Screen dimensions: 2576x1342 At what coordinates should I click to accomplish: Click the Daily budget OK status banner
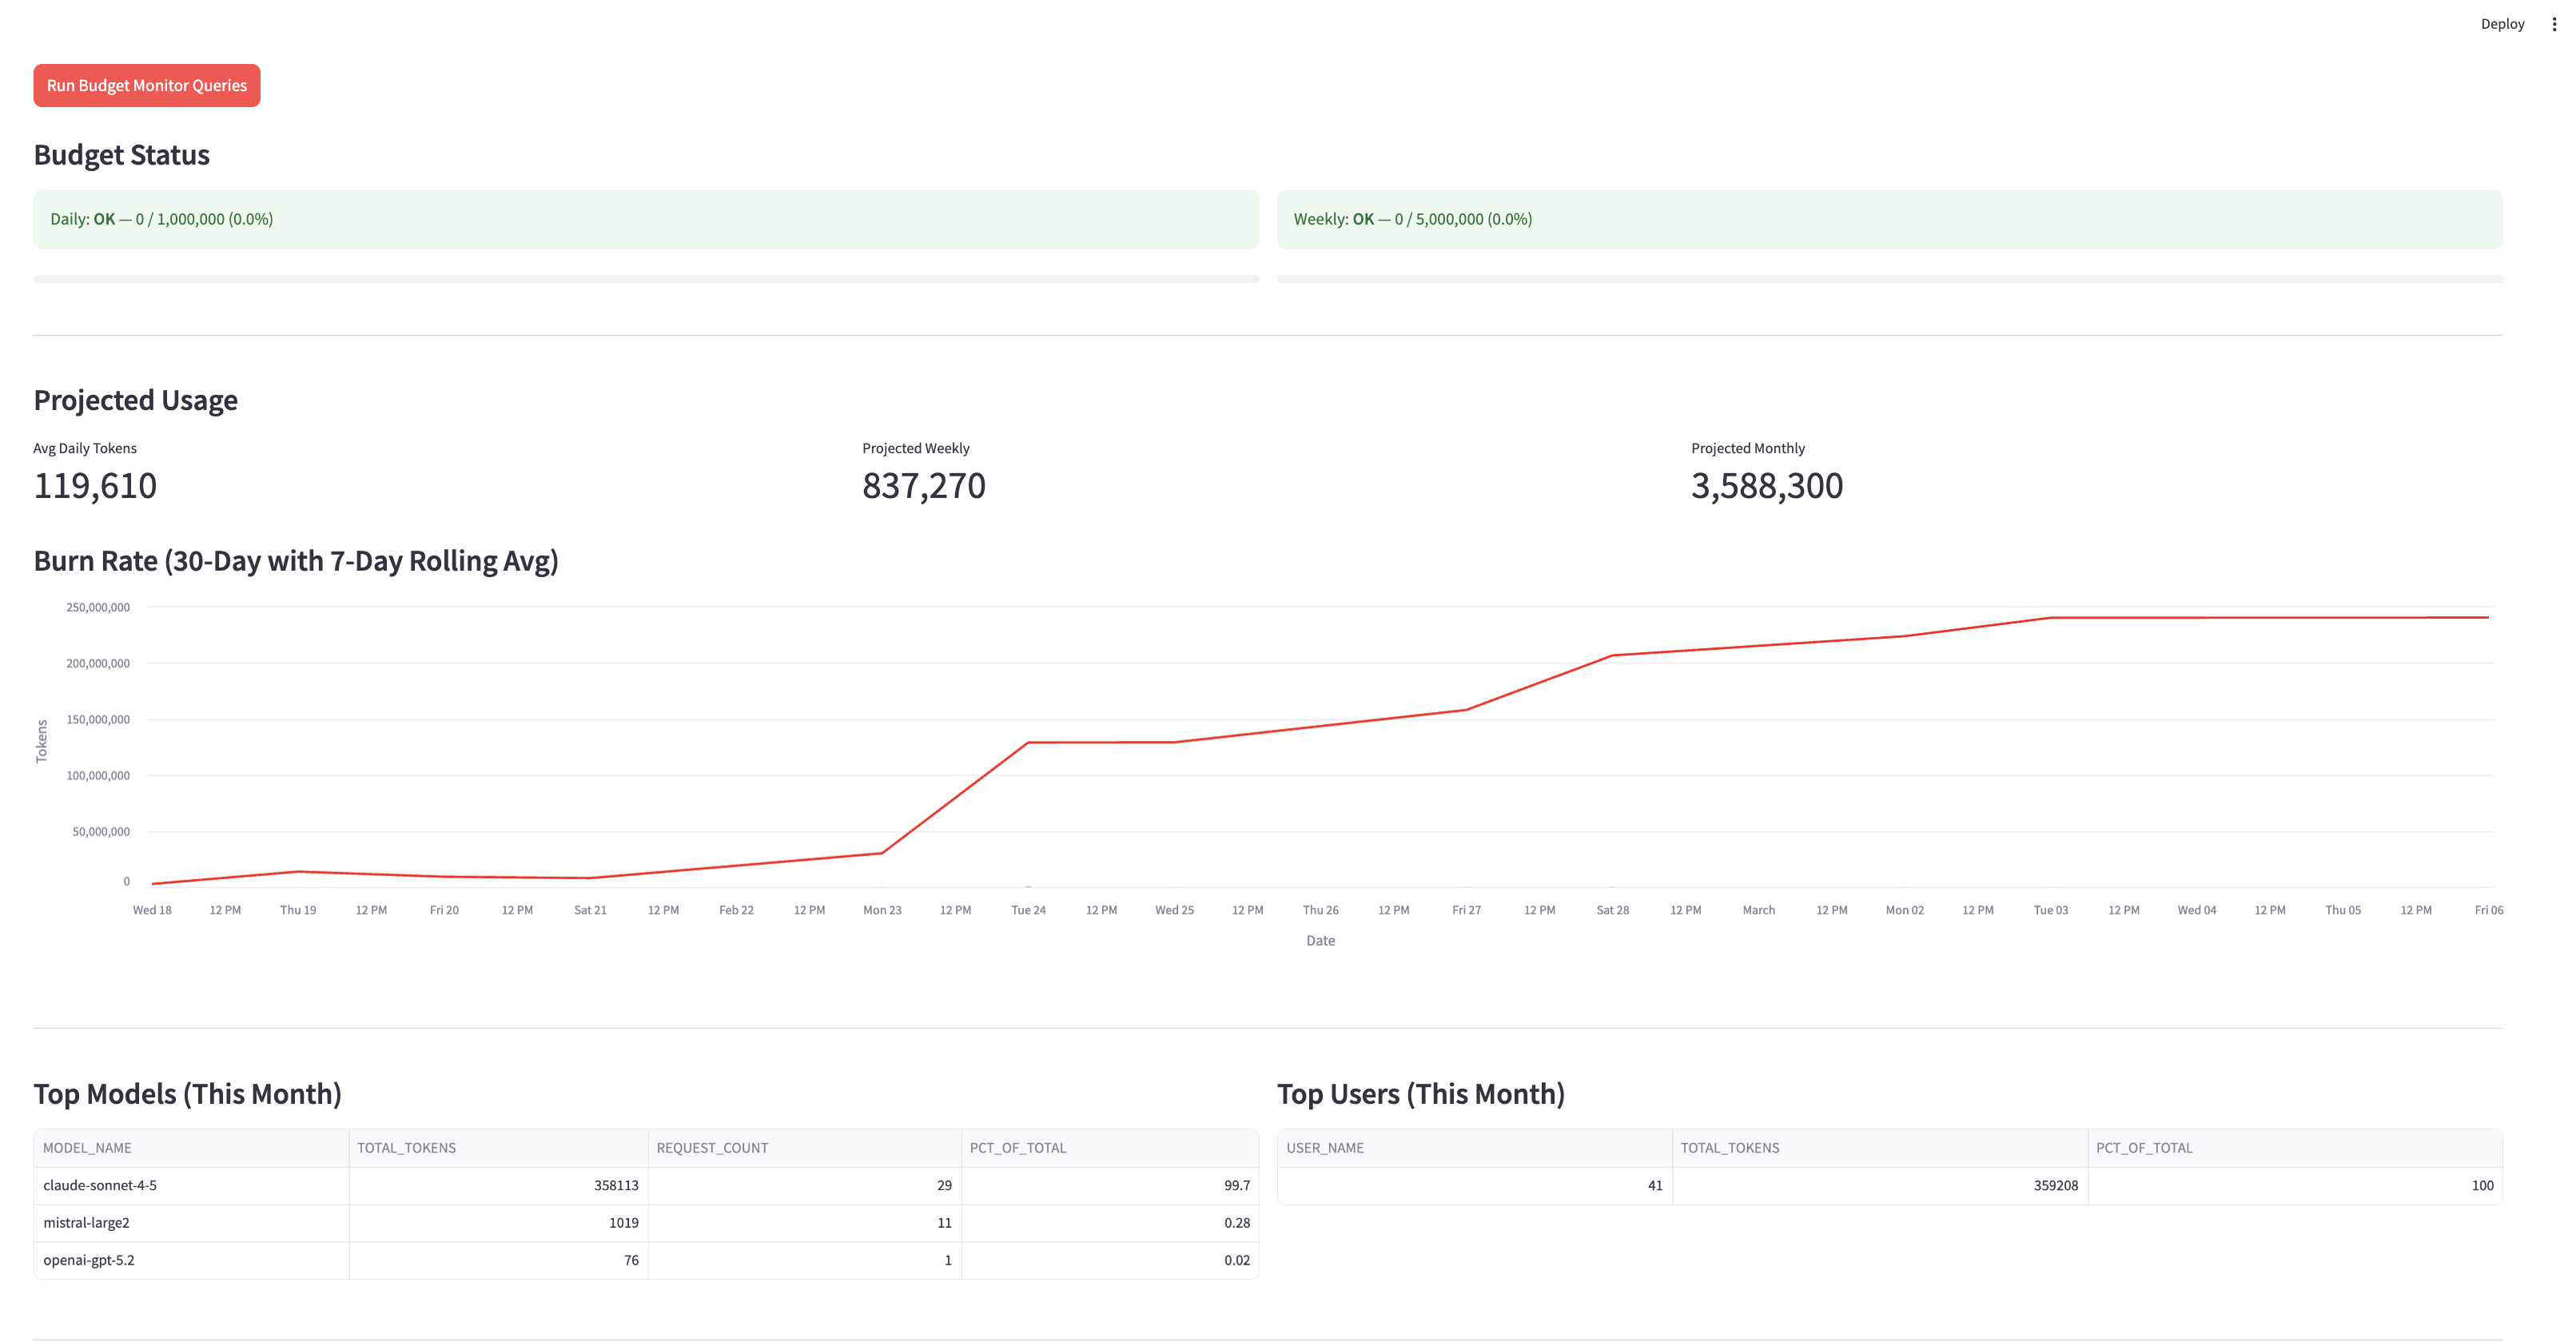click(645, 219)
